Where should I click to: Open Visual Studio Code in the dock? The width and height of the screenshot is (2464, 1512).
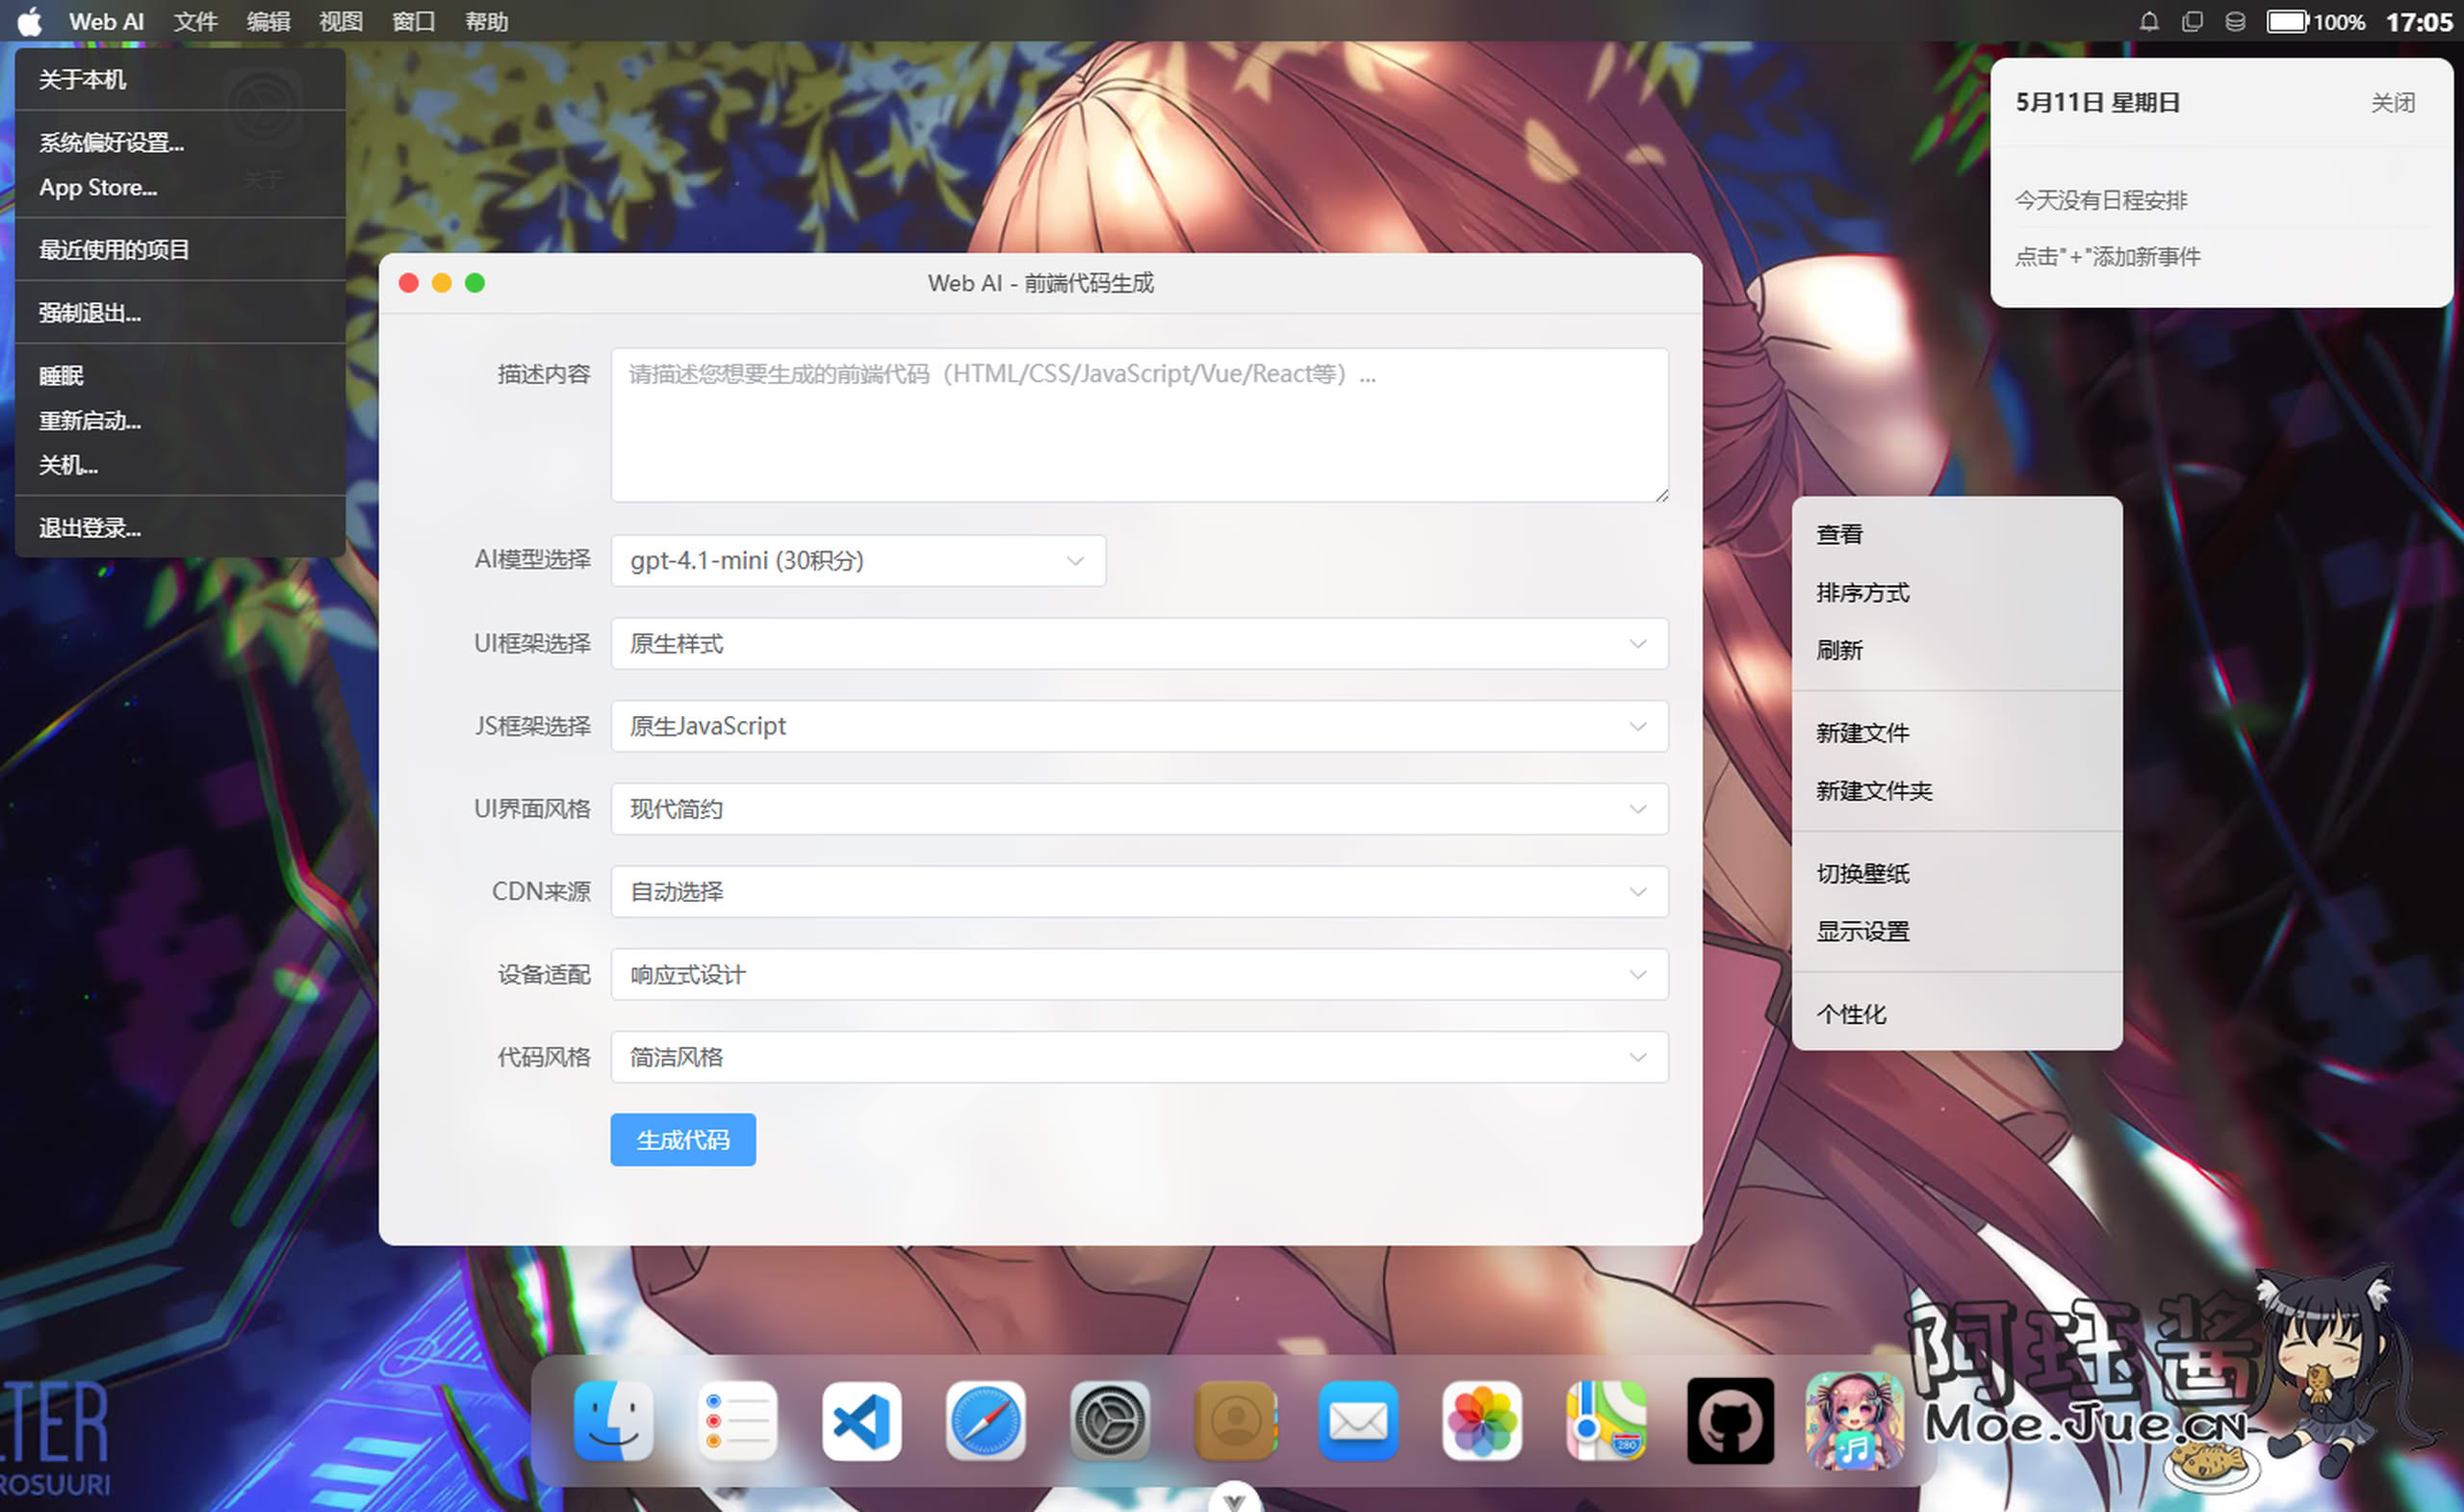click(861, 1421)
